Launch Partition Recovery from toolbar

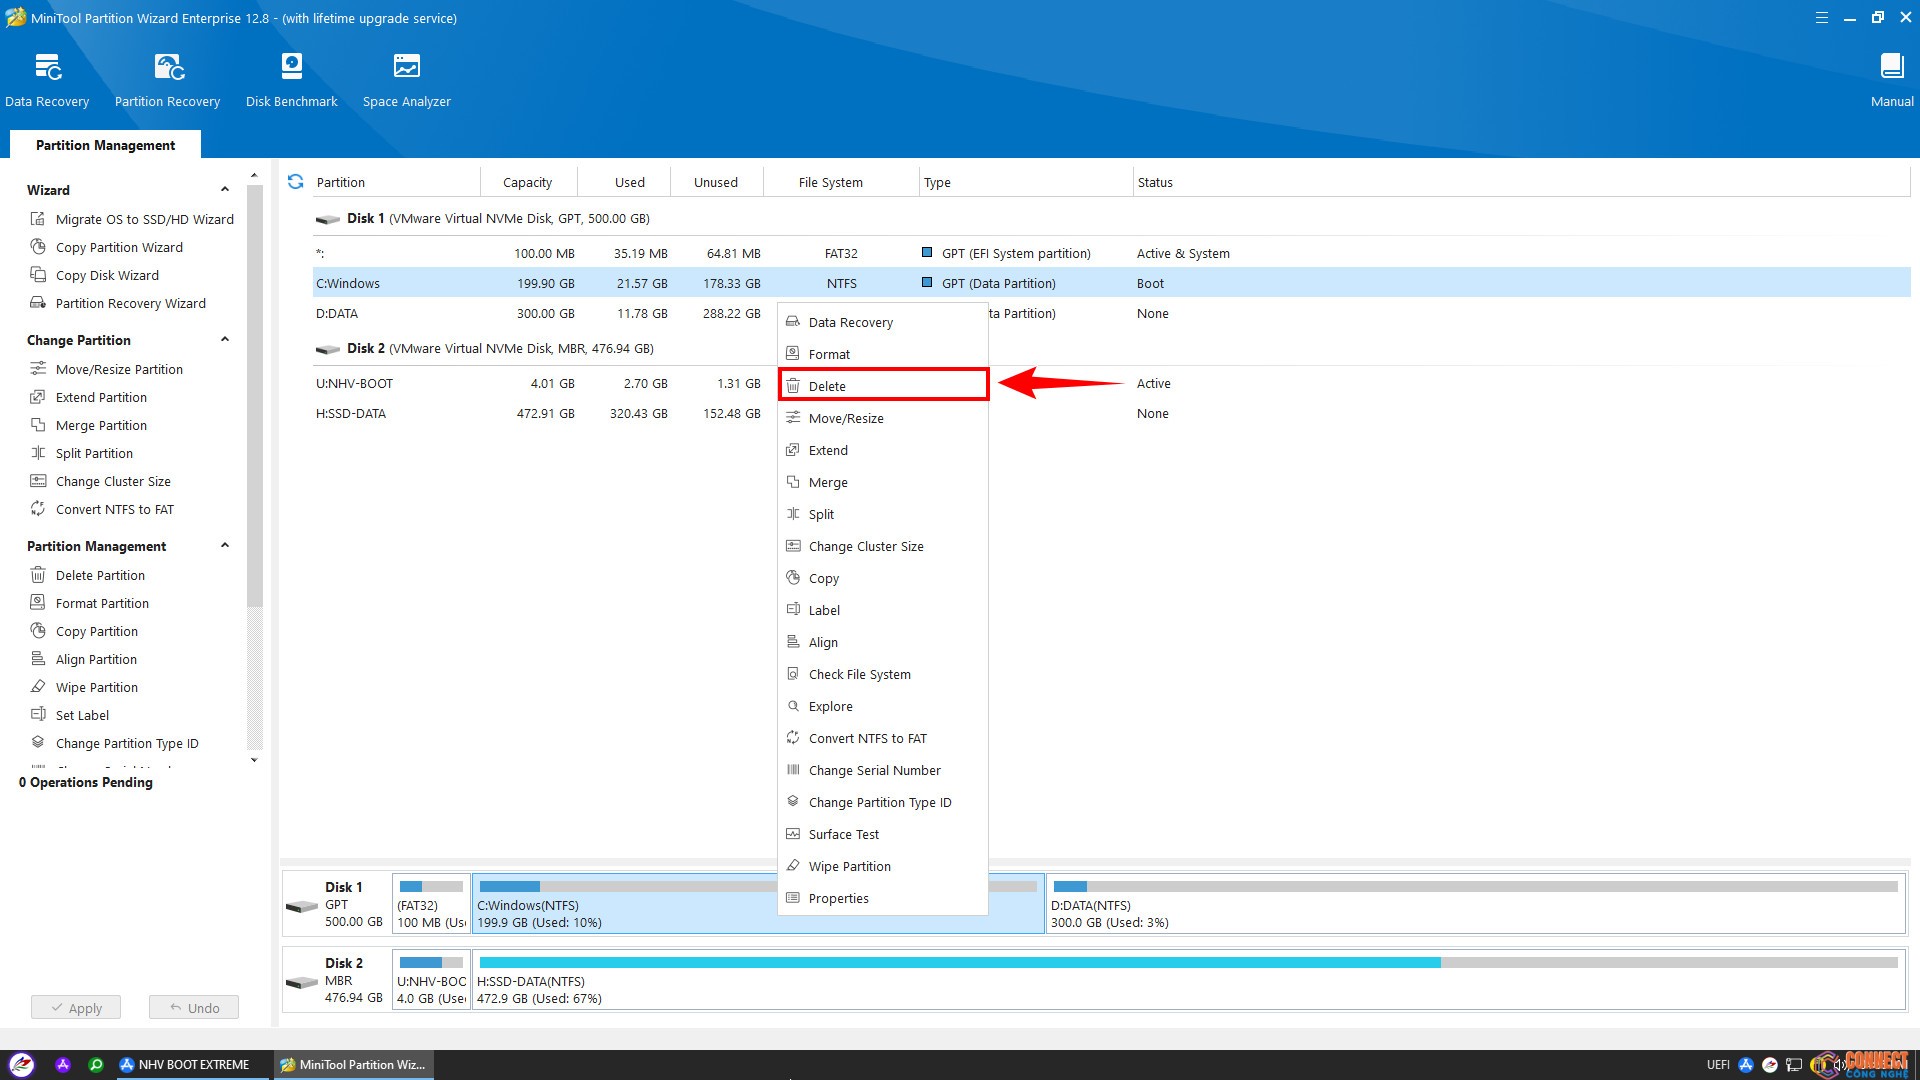click(167, 80)
